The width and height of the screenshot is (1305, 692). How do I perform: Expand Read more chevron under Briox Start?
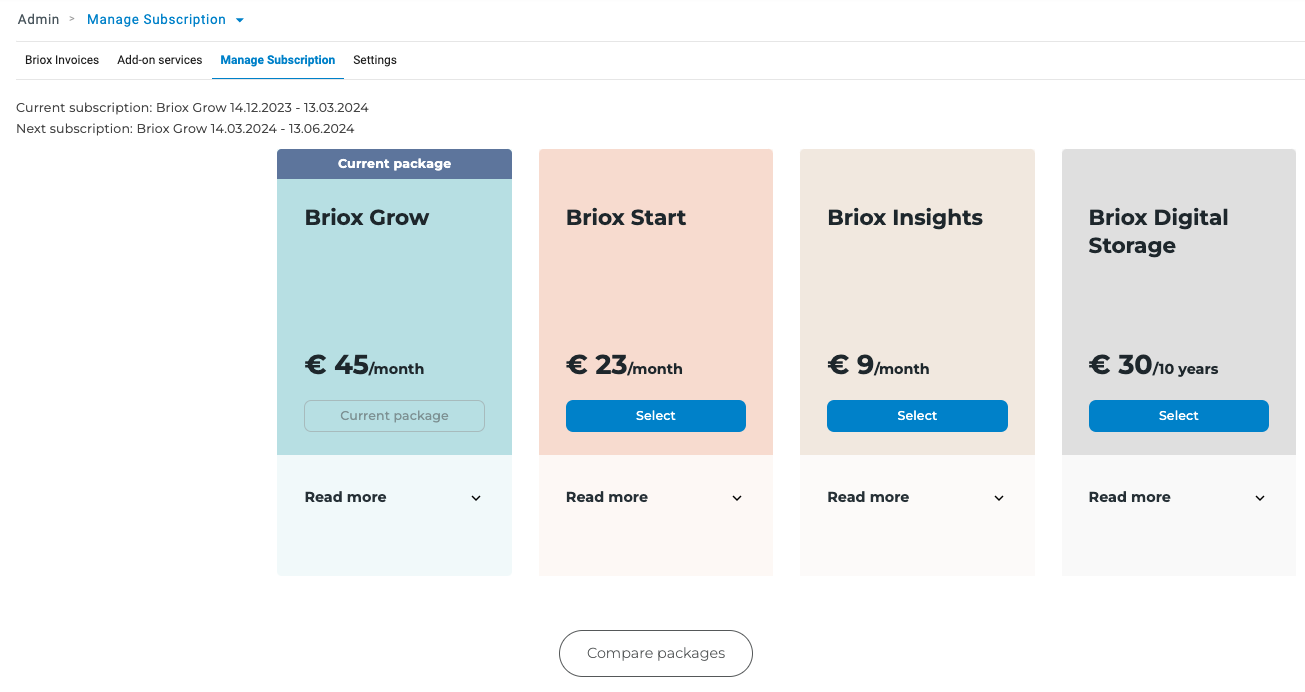[737, 498]
